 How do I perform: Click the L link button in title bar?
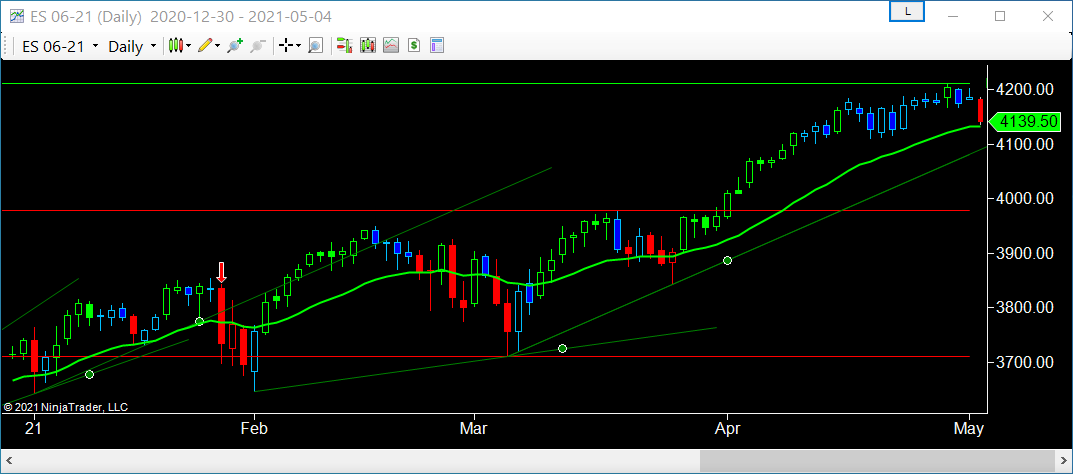click(x=907, y=12)
